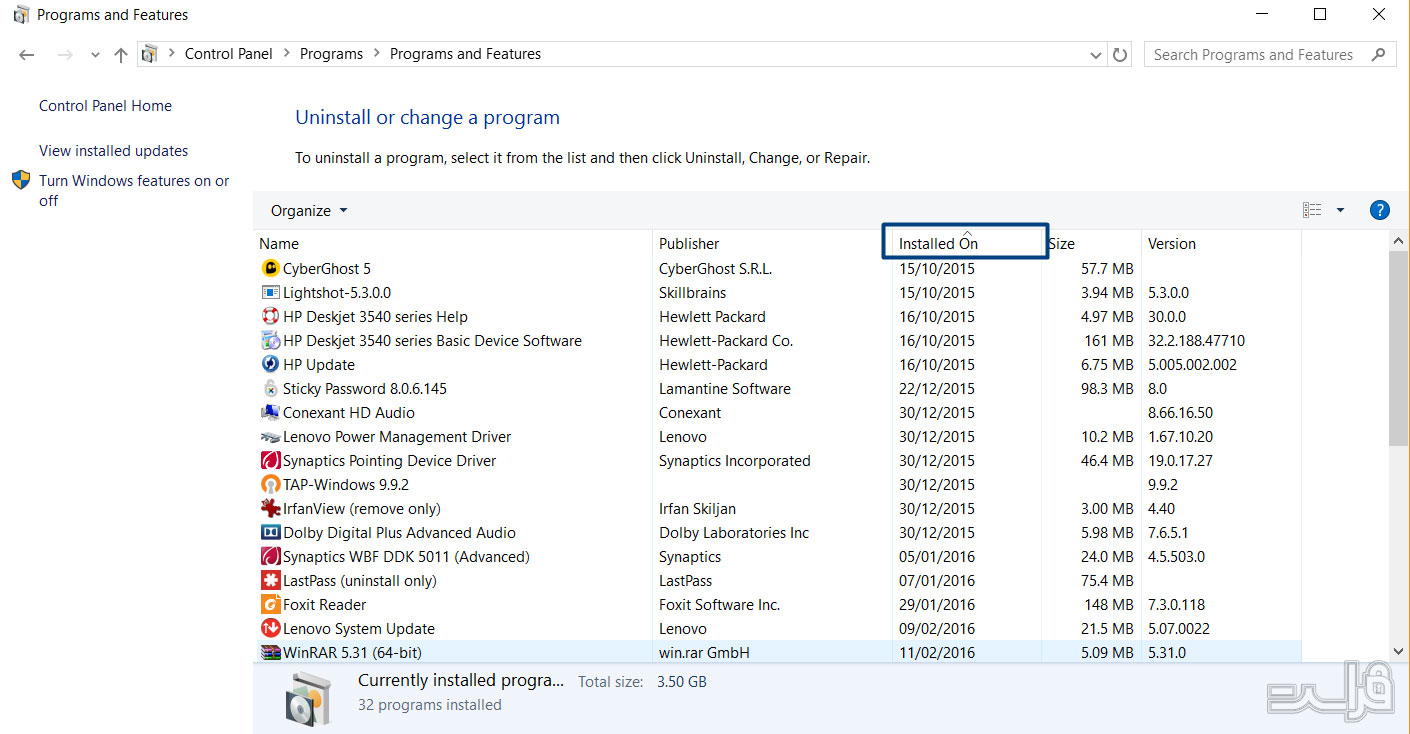Screen dimensions: 1410x734
Task: Click the Synaptics Pointing Device Driver icon
Action: tap(270, 460)
